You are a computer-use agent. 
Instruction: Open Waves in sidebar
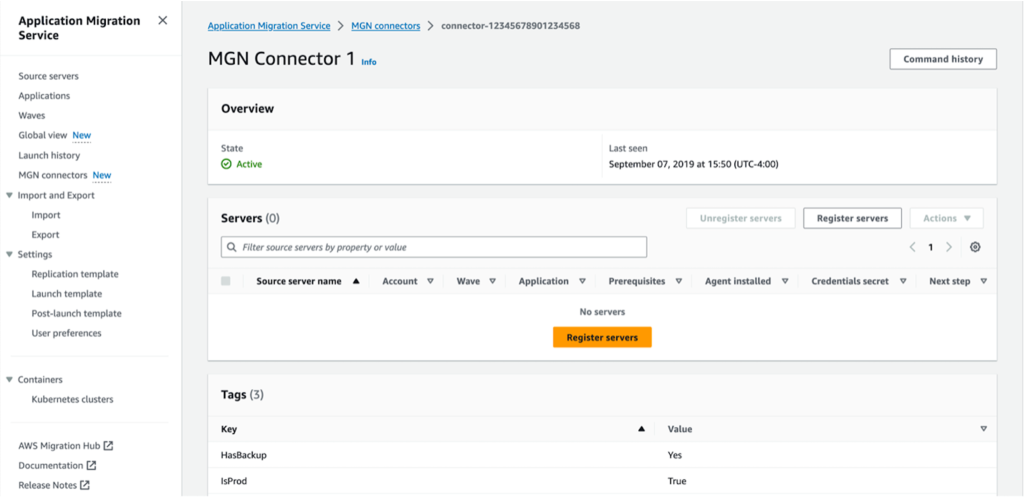(x=31, y=116)
